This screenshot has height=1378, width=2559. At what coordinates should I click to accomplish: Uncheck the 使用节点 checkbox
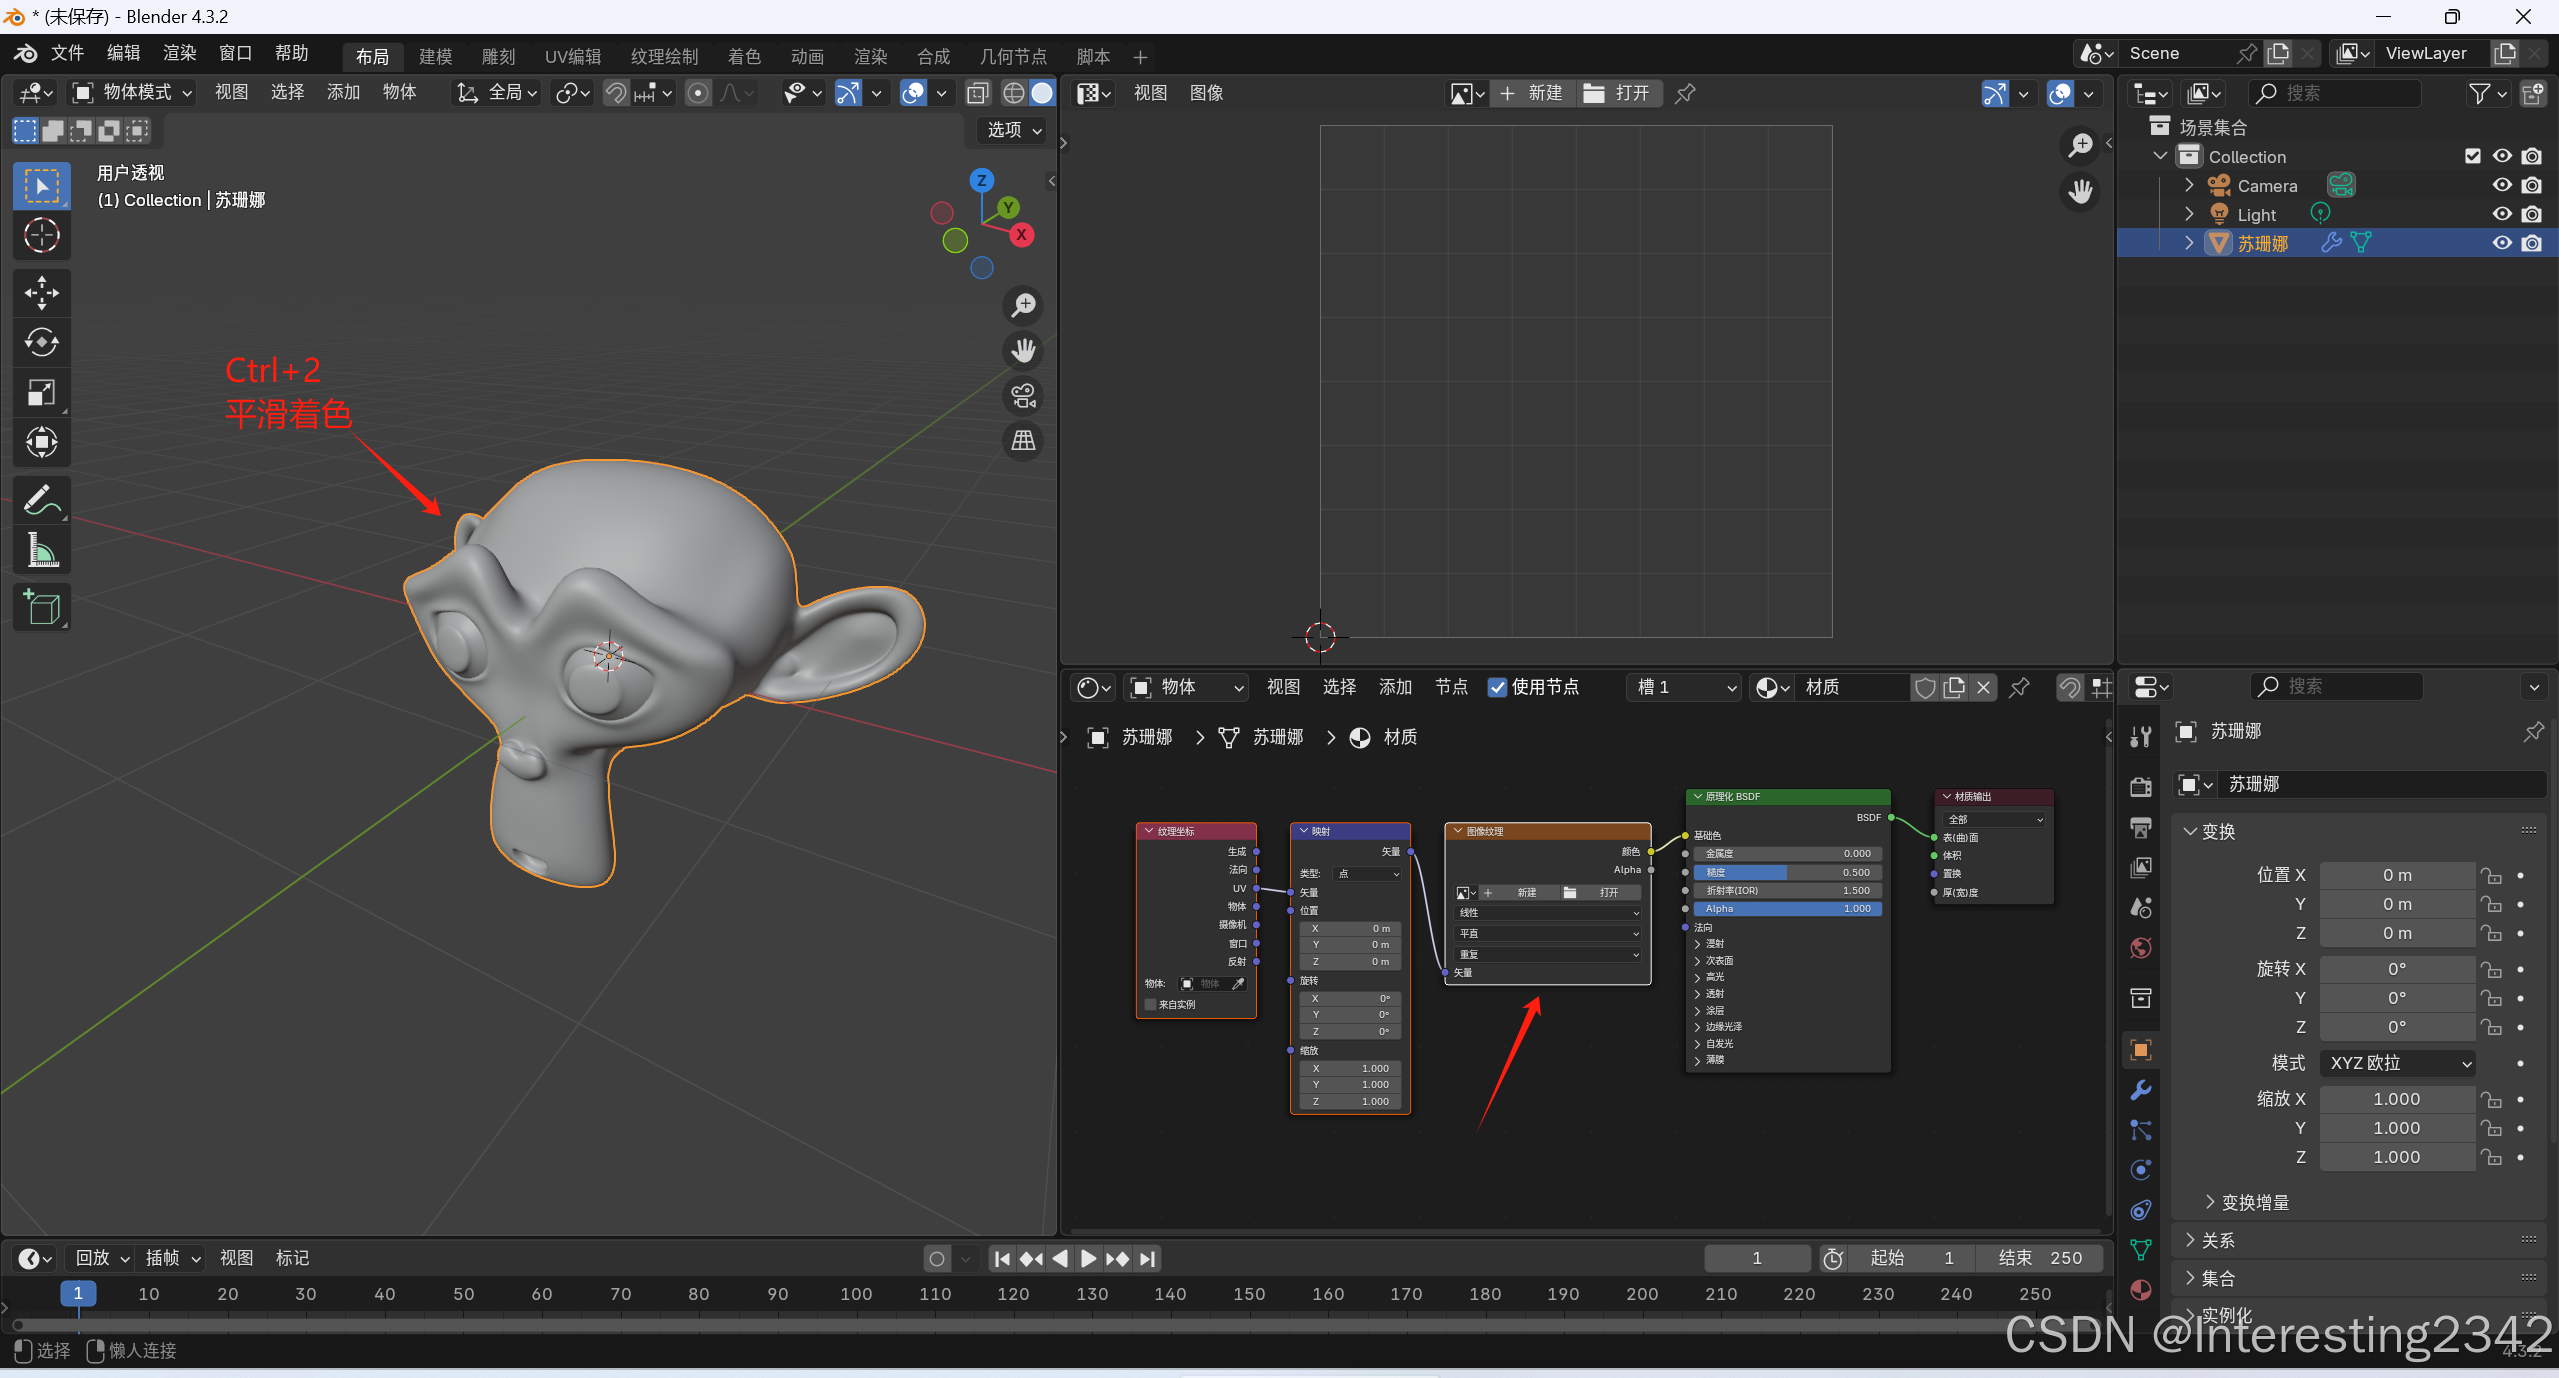pyautogui.click(x=1497, y=687)
